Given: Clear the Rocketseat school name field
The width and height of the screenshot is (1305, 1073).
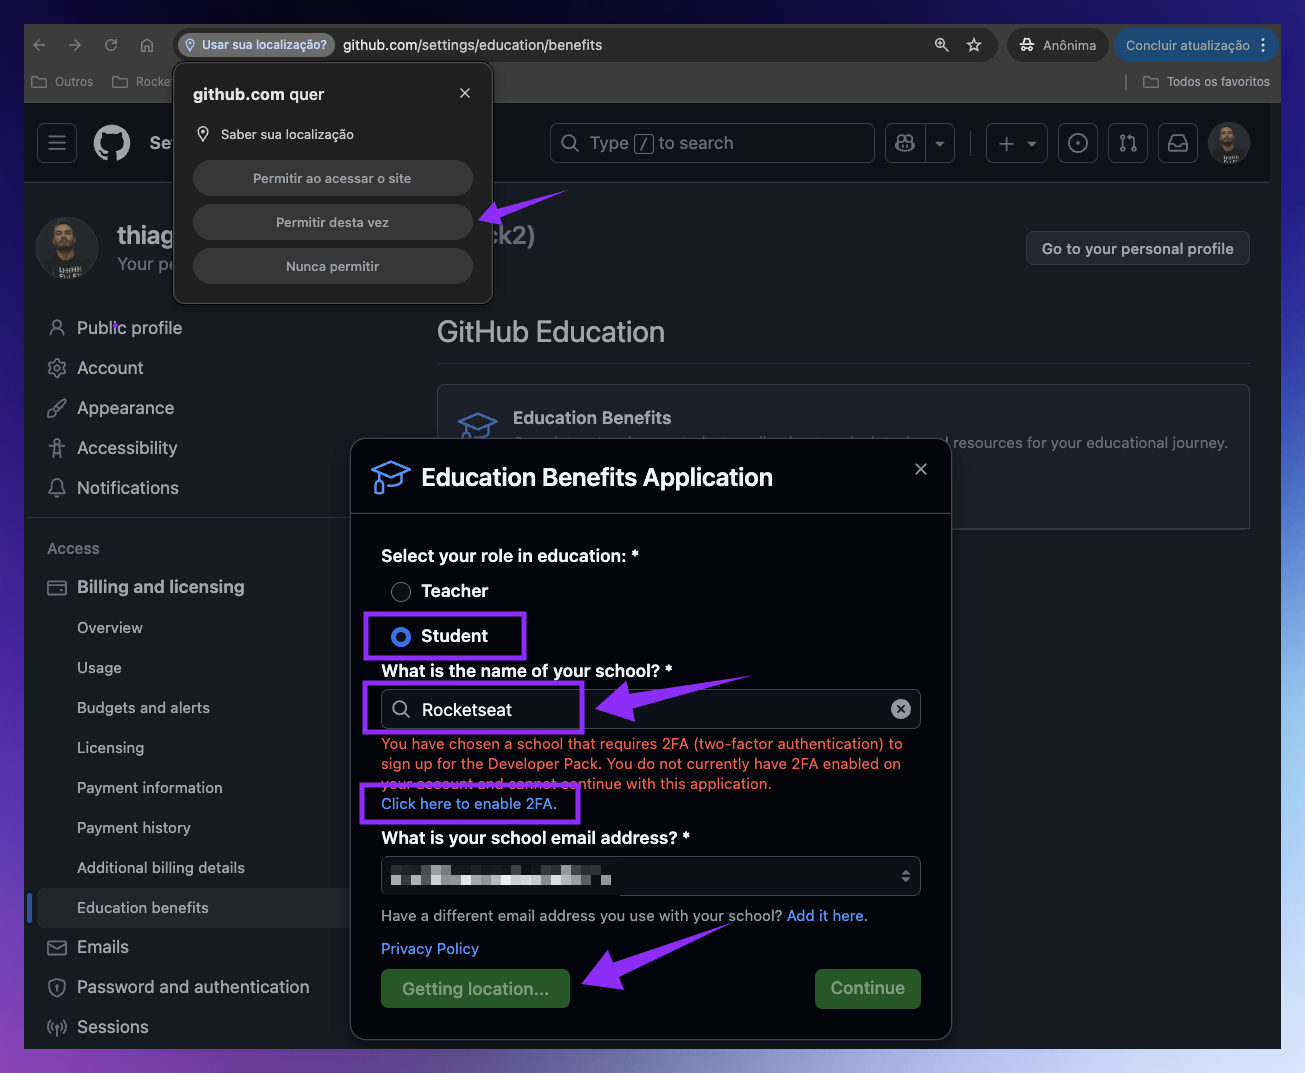Looking at the screenshot, I should tap(901, 709).
